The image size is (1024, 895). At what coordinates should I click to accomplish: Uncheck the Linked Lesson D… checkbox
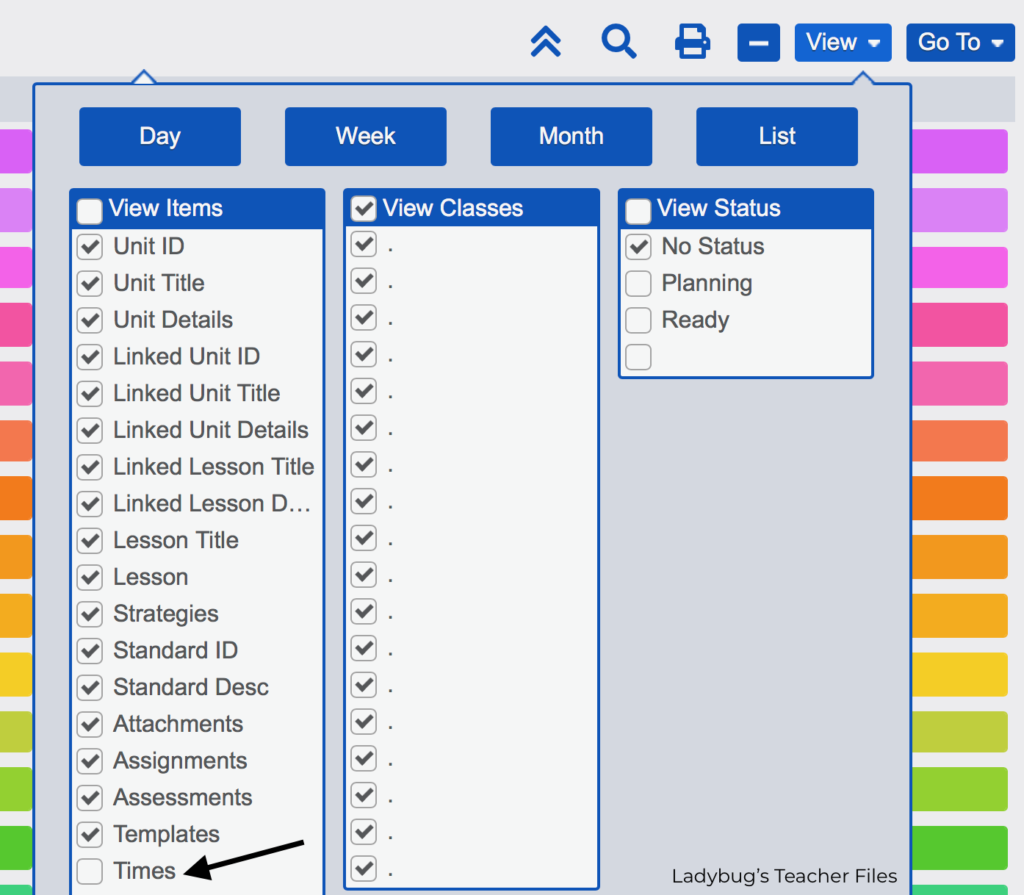coord(89,504)
